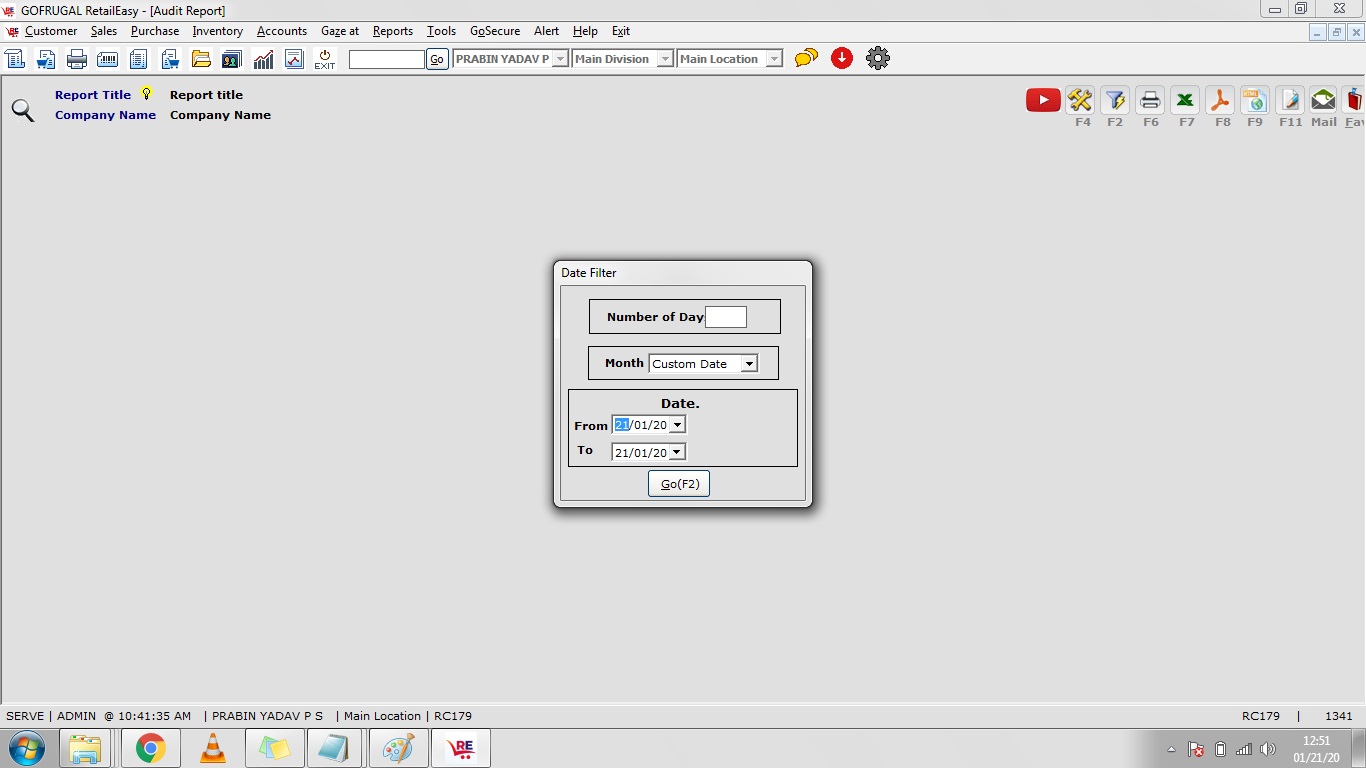1366x768 pixels.
Task: Expand the Month dropdown showing Custom Date
Action: pos(749,364)
